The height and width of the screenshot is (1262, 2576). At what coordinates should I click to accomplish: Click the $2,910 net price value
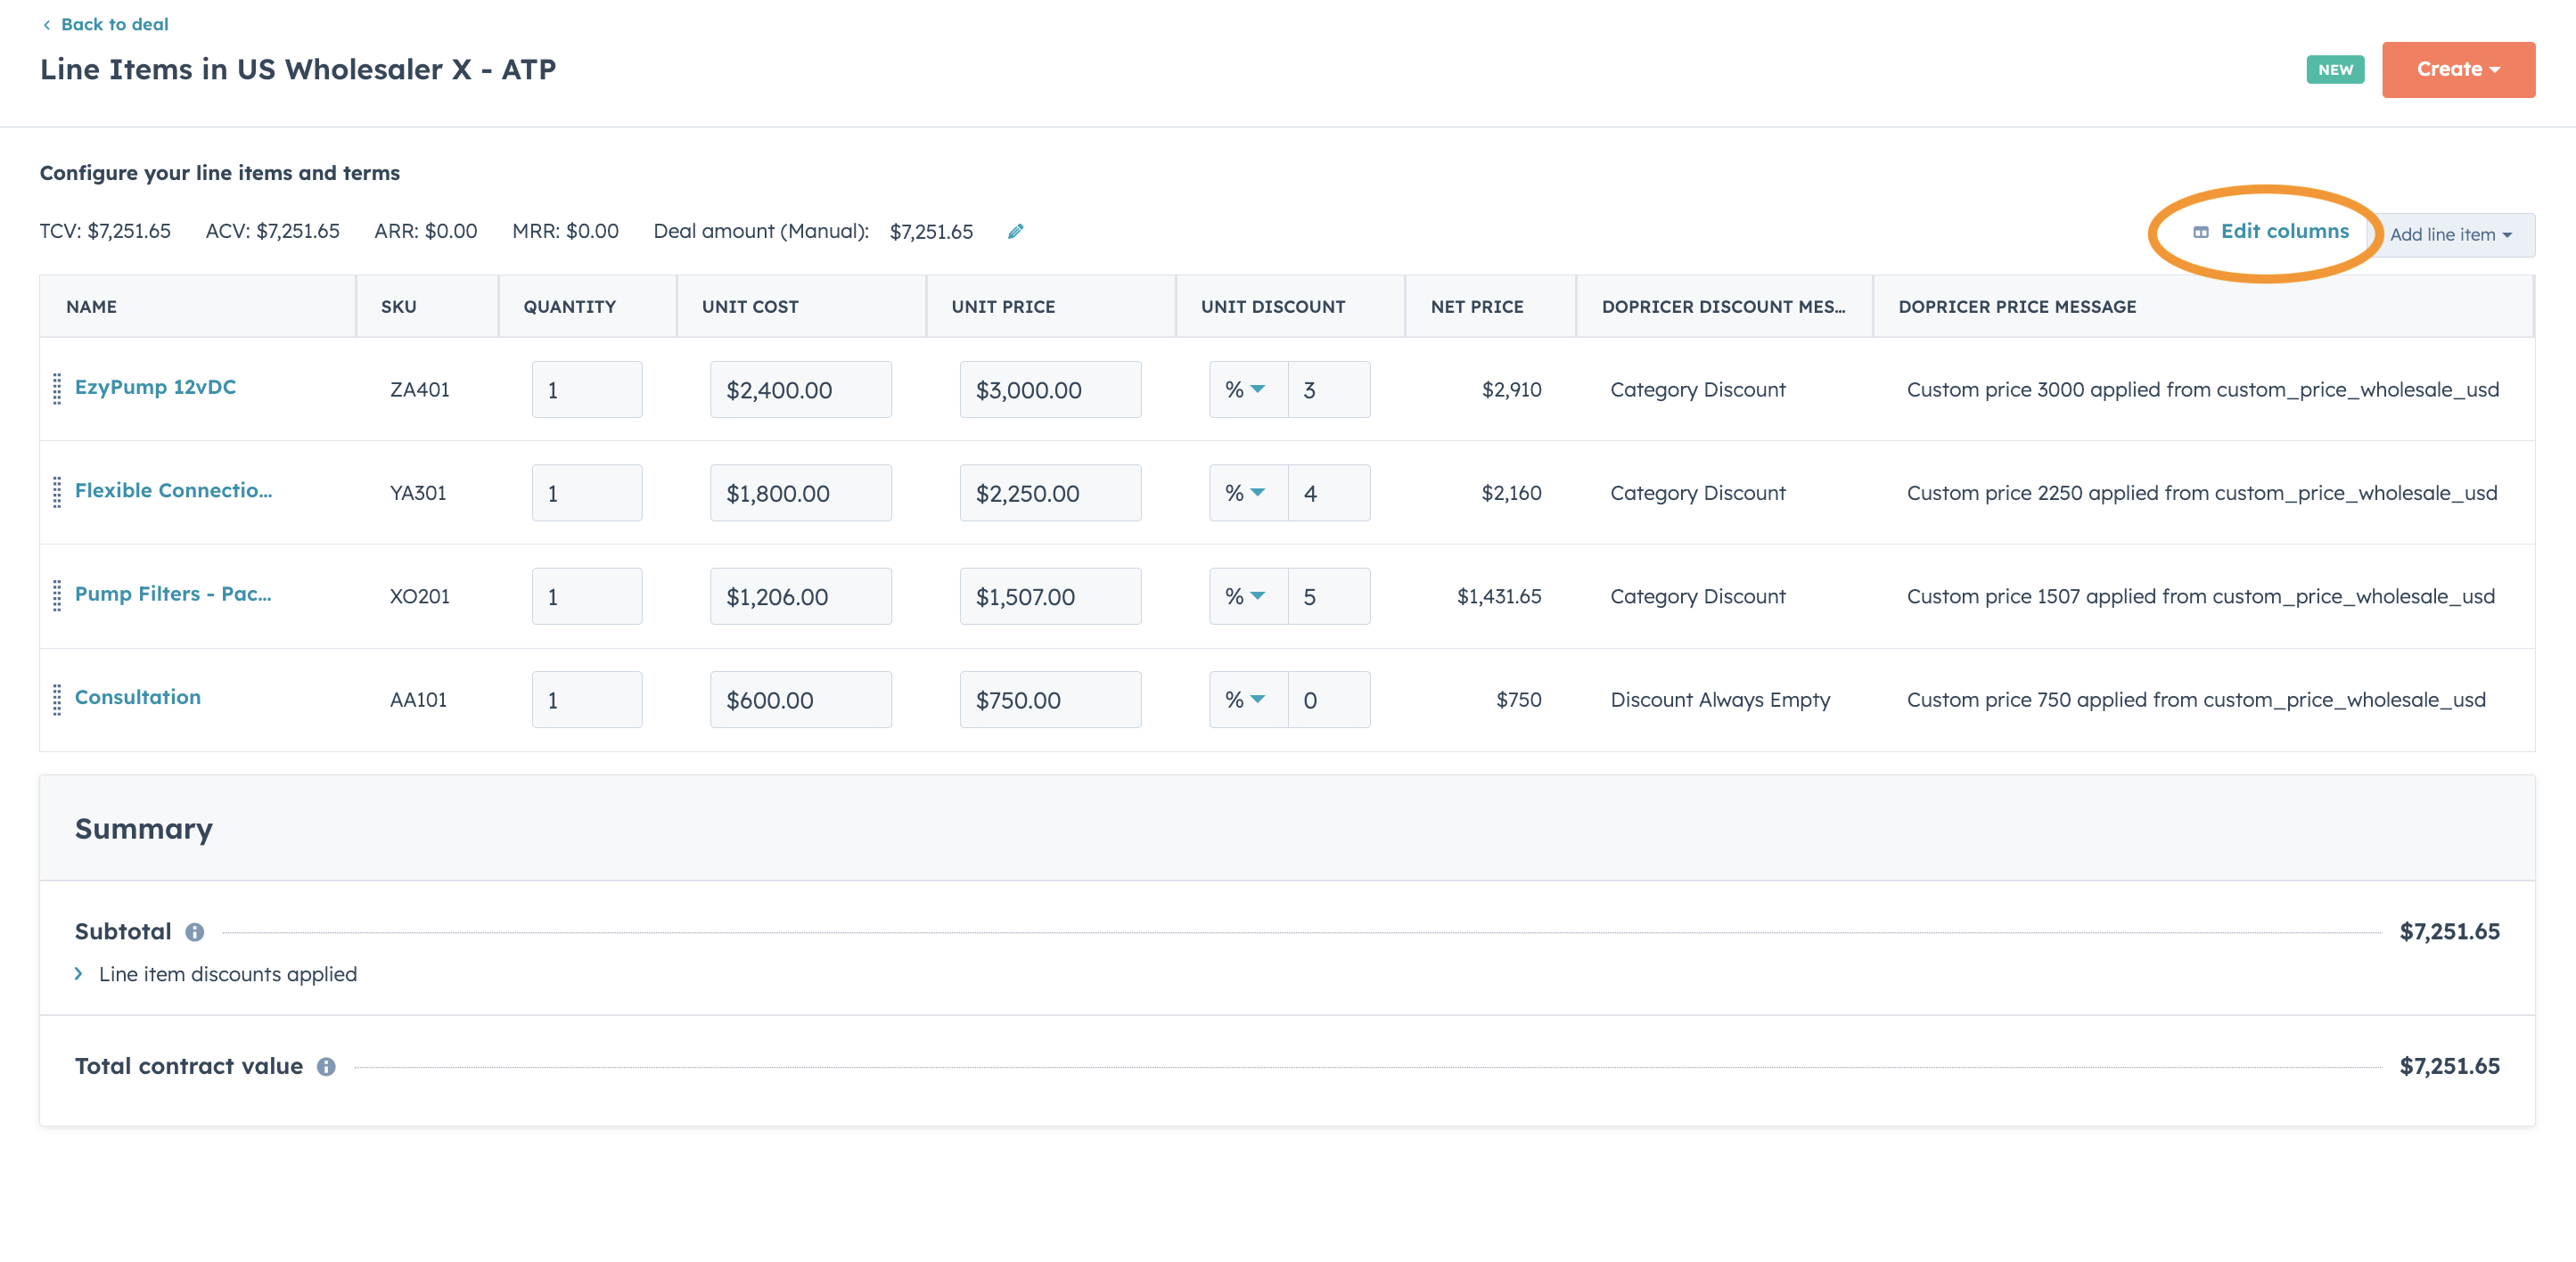pyautogui.click(x=1512, y=390)
